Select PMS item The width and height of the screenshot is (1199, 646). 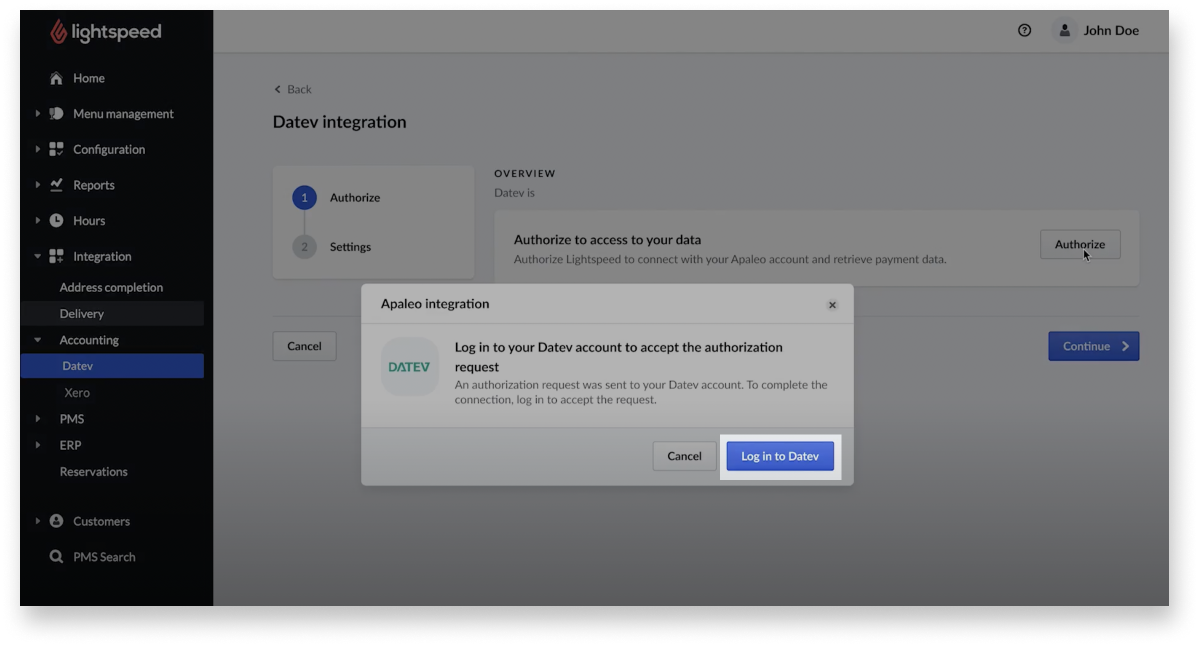(71, 419)
